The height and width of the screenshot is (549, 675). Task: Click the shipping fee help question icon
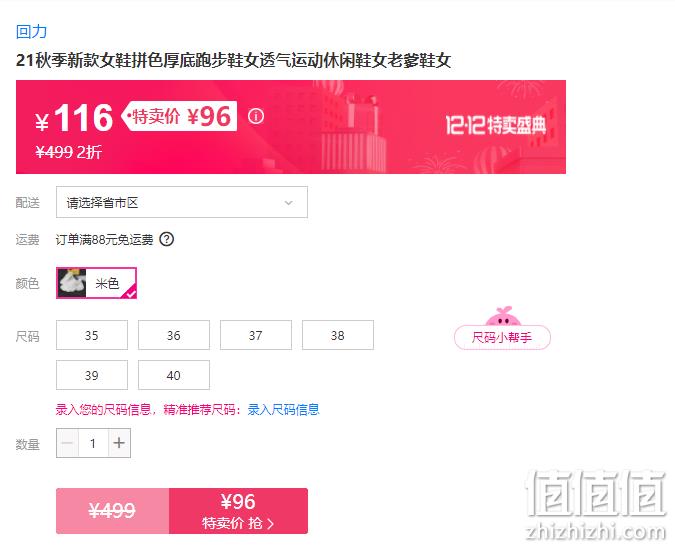point(167,239)
